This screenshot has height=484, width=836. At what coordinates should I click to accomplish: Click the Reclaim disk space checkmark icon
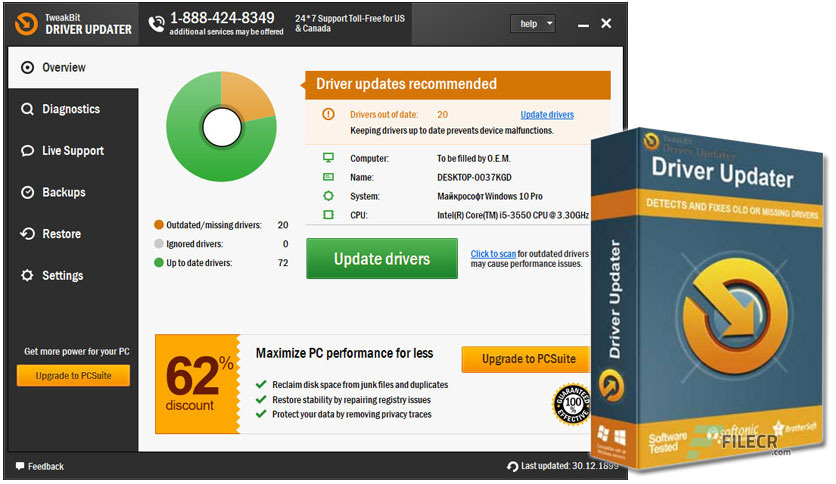pyautogui.click(x=261, y=384)
